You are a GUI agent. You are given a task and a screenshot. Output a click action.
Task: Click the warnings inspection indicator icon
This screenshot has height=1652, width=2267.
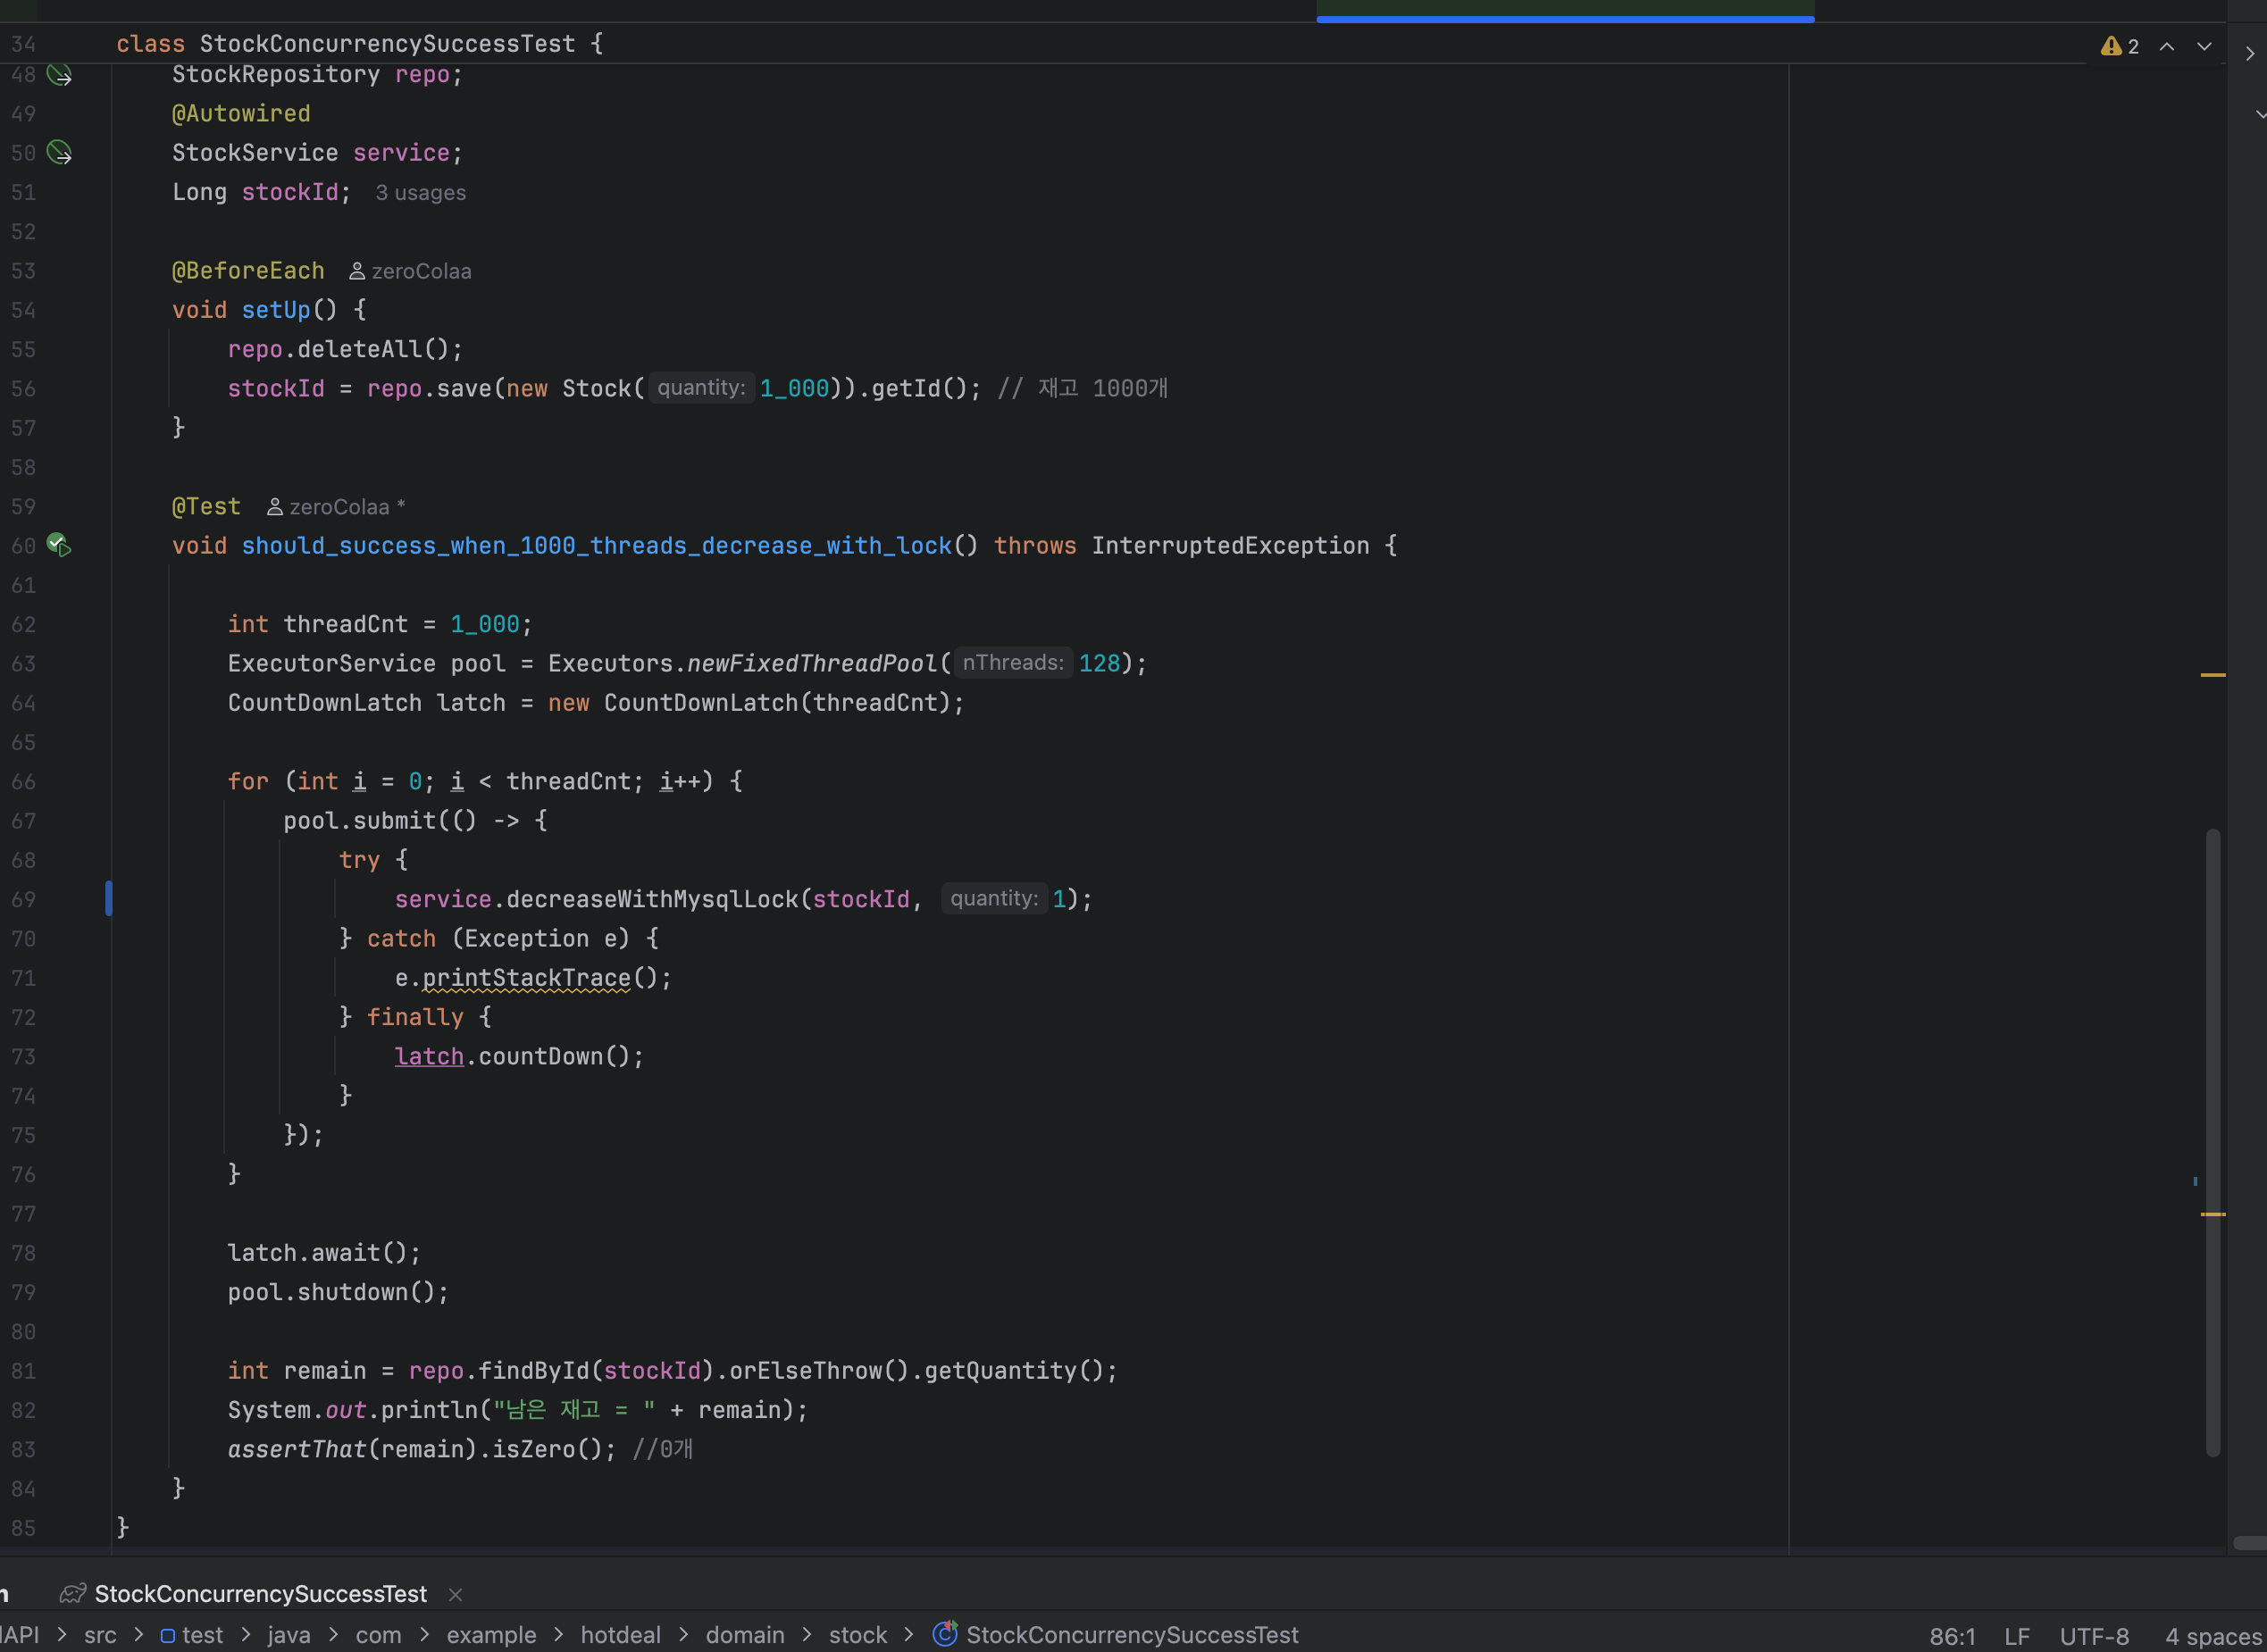pyautogui.click(x=2110, y=46)
